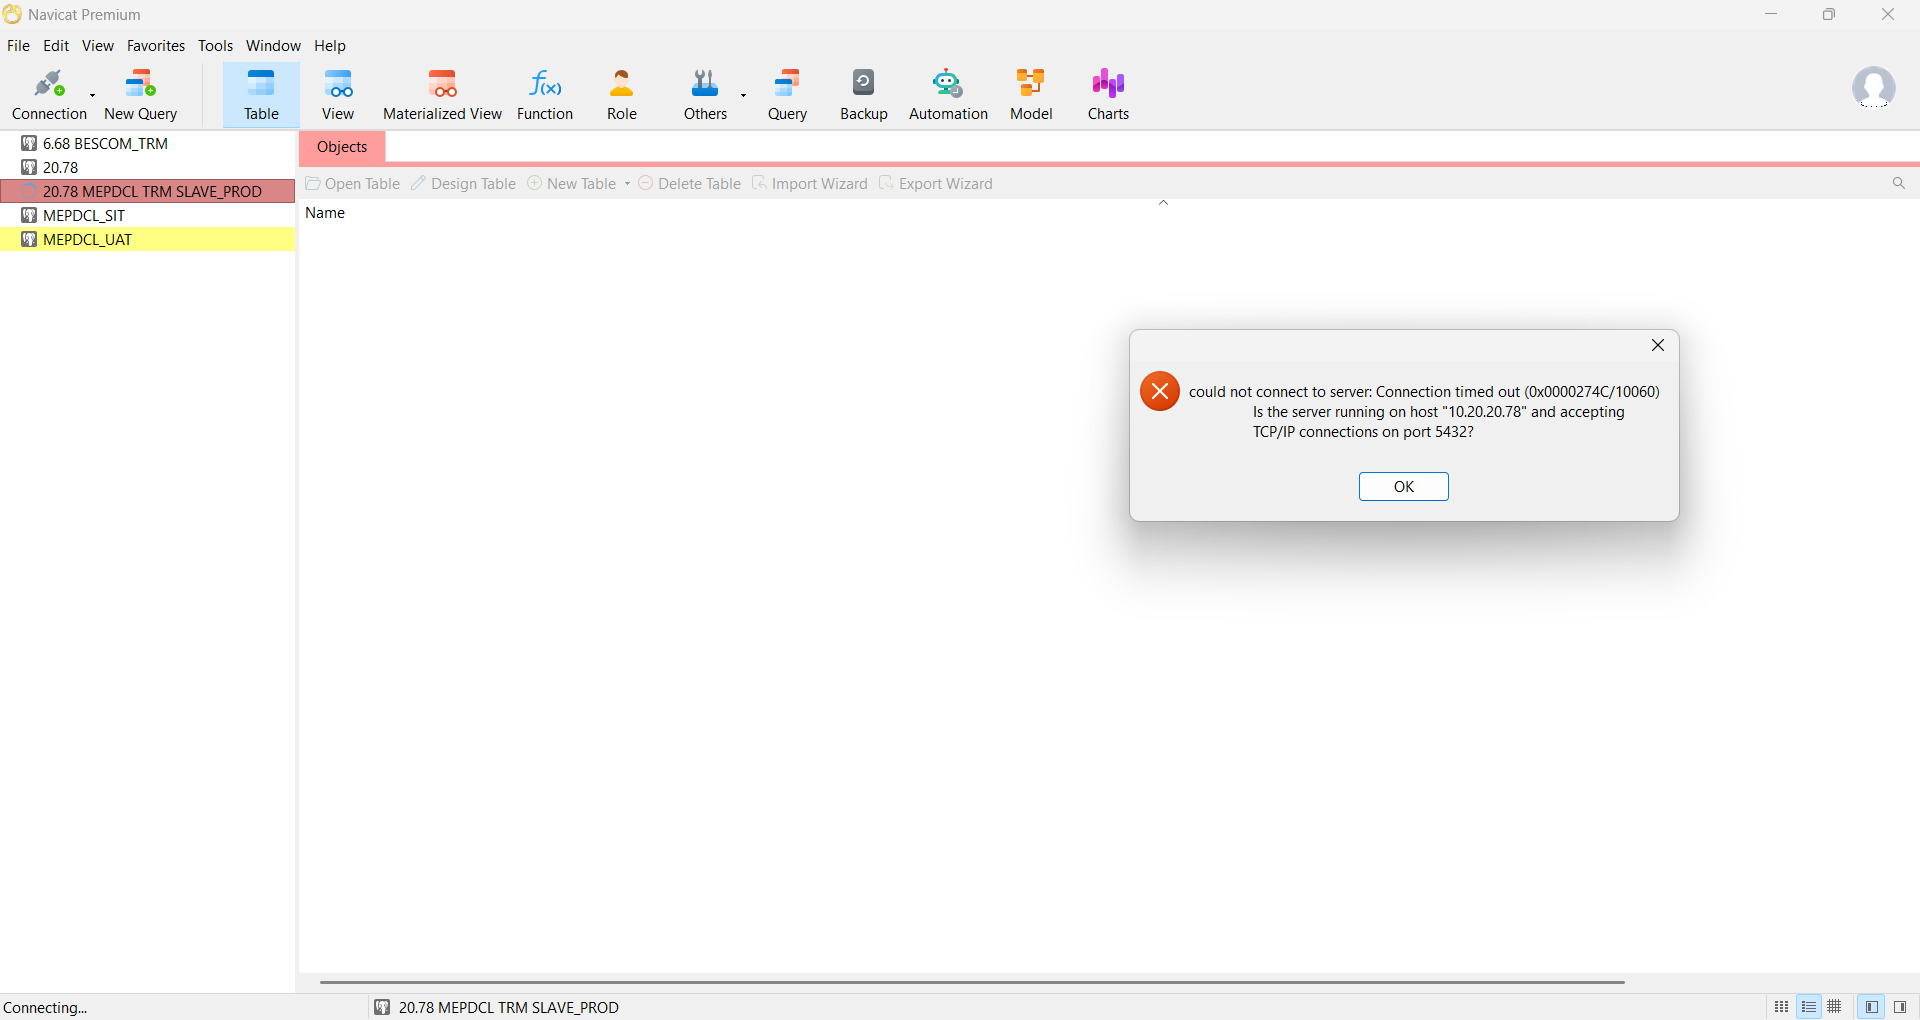The height and width of the screenshot is (1020, 1920).
Task: Launch the Import Wizard
Action: (x=810, y=184)
